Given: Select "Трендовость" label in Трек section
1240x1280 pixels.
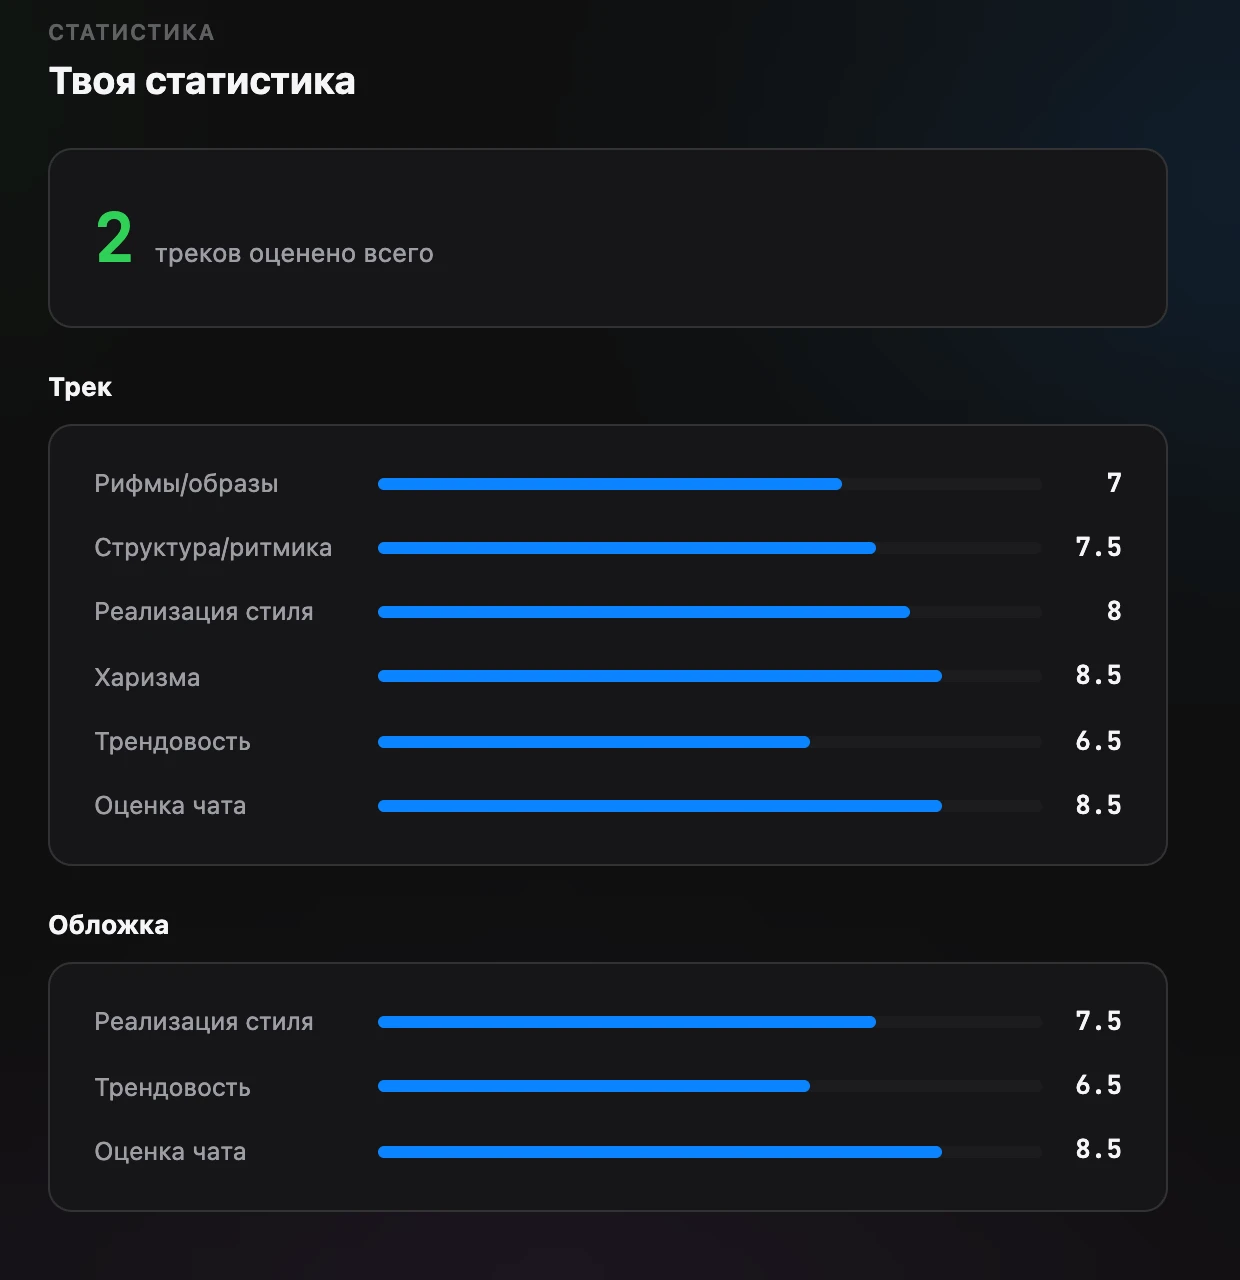Looking at the screenshot, I should coord(172,742).
